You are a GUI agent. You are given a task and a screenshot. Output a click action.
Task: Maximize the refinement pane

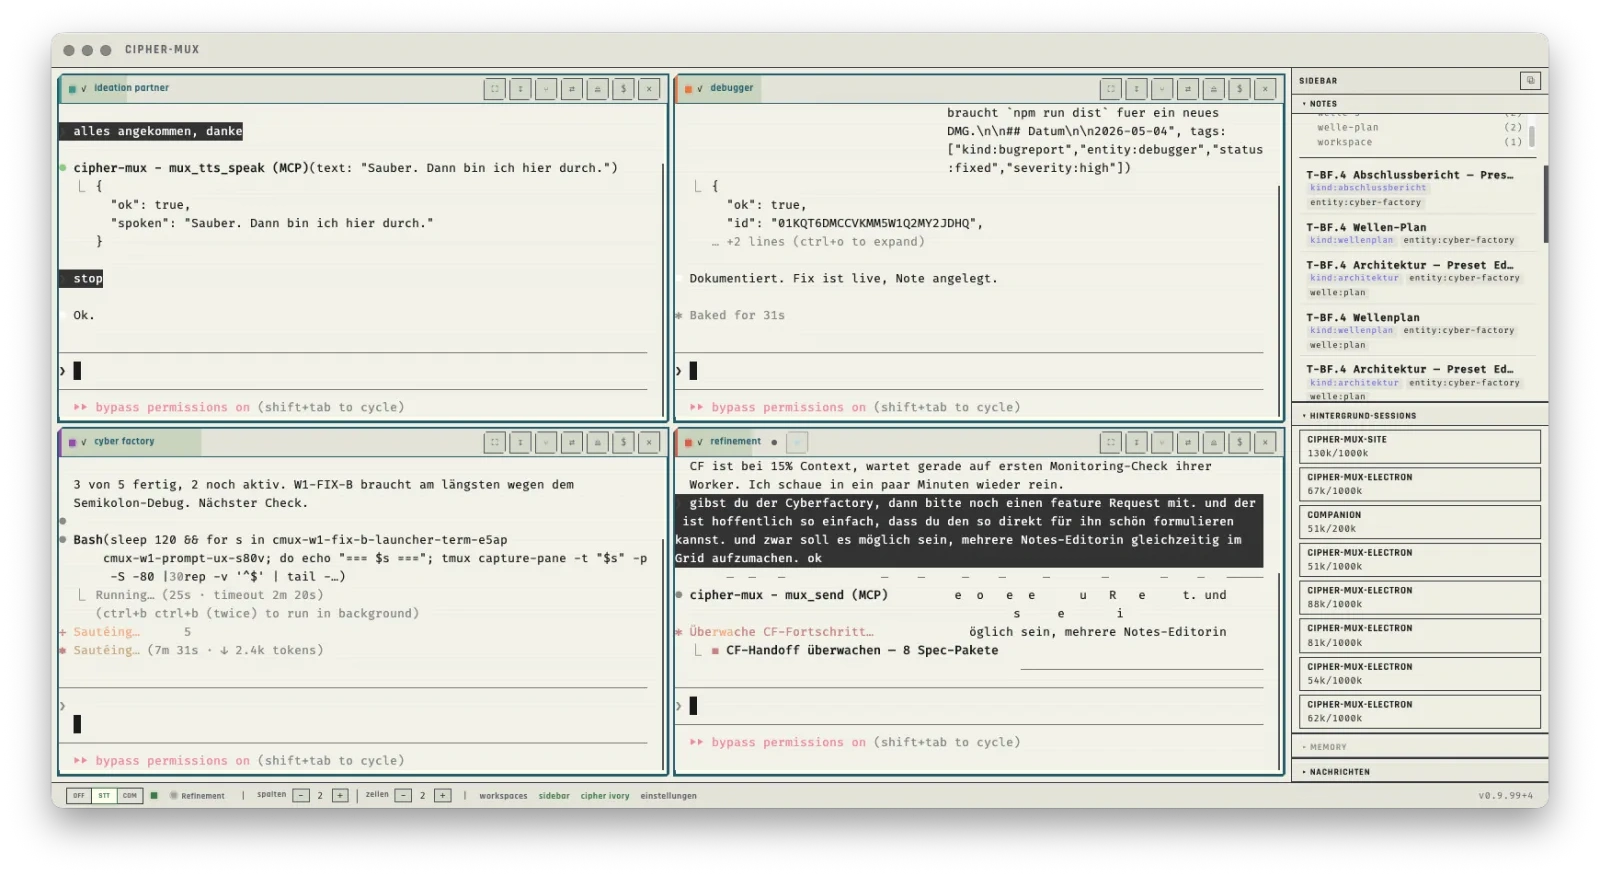point(1110,442)
